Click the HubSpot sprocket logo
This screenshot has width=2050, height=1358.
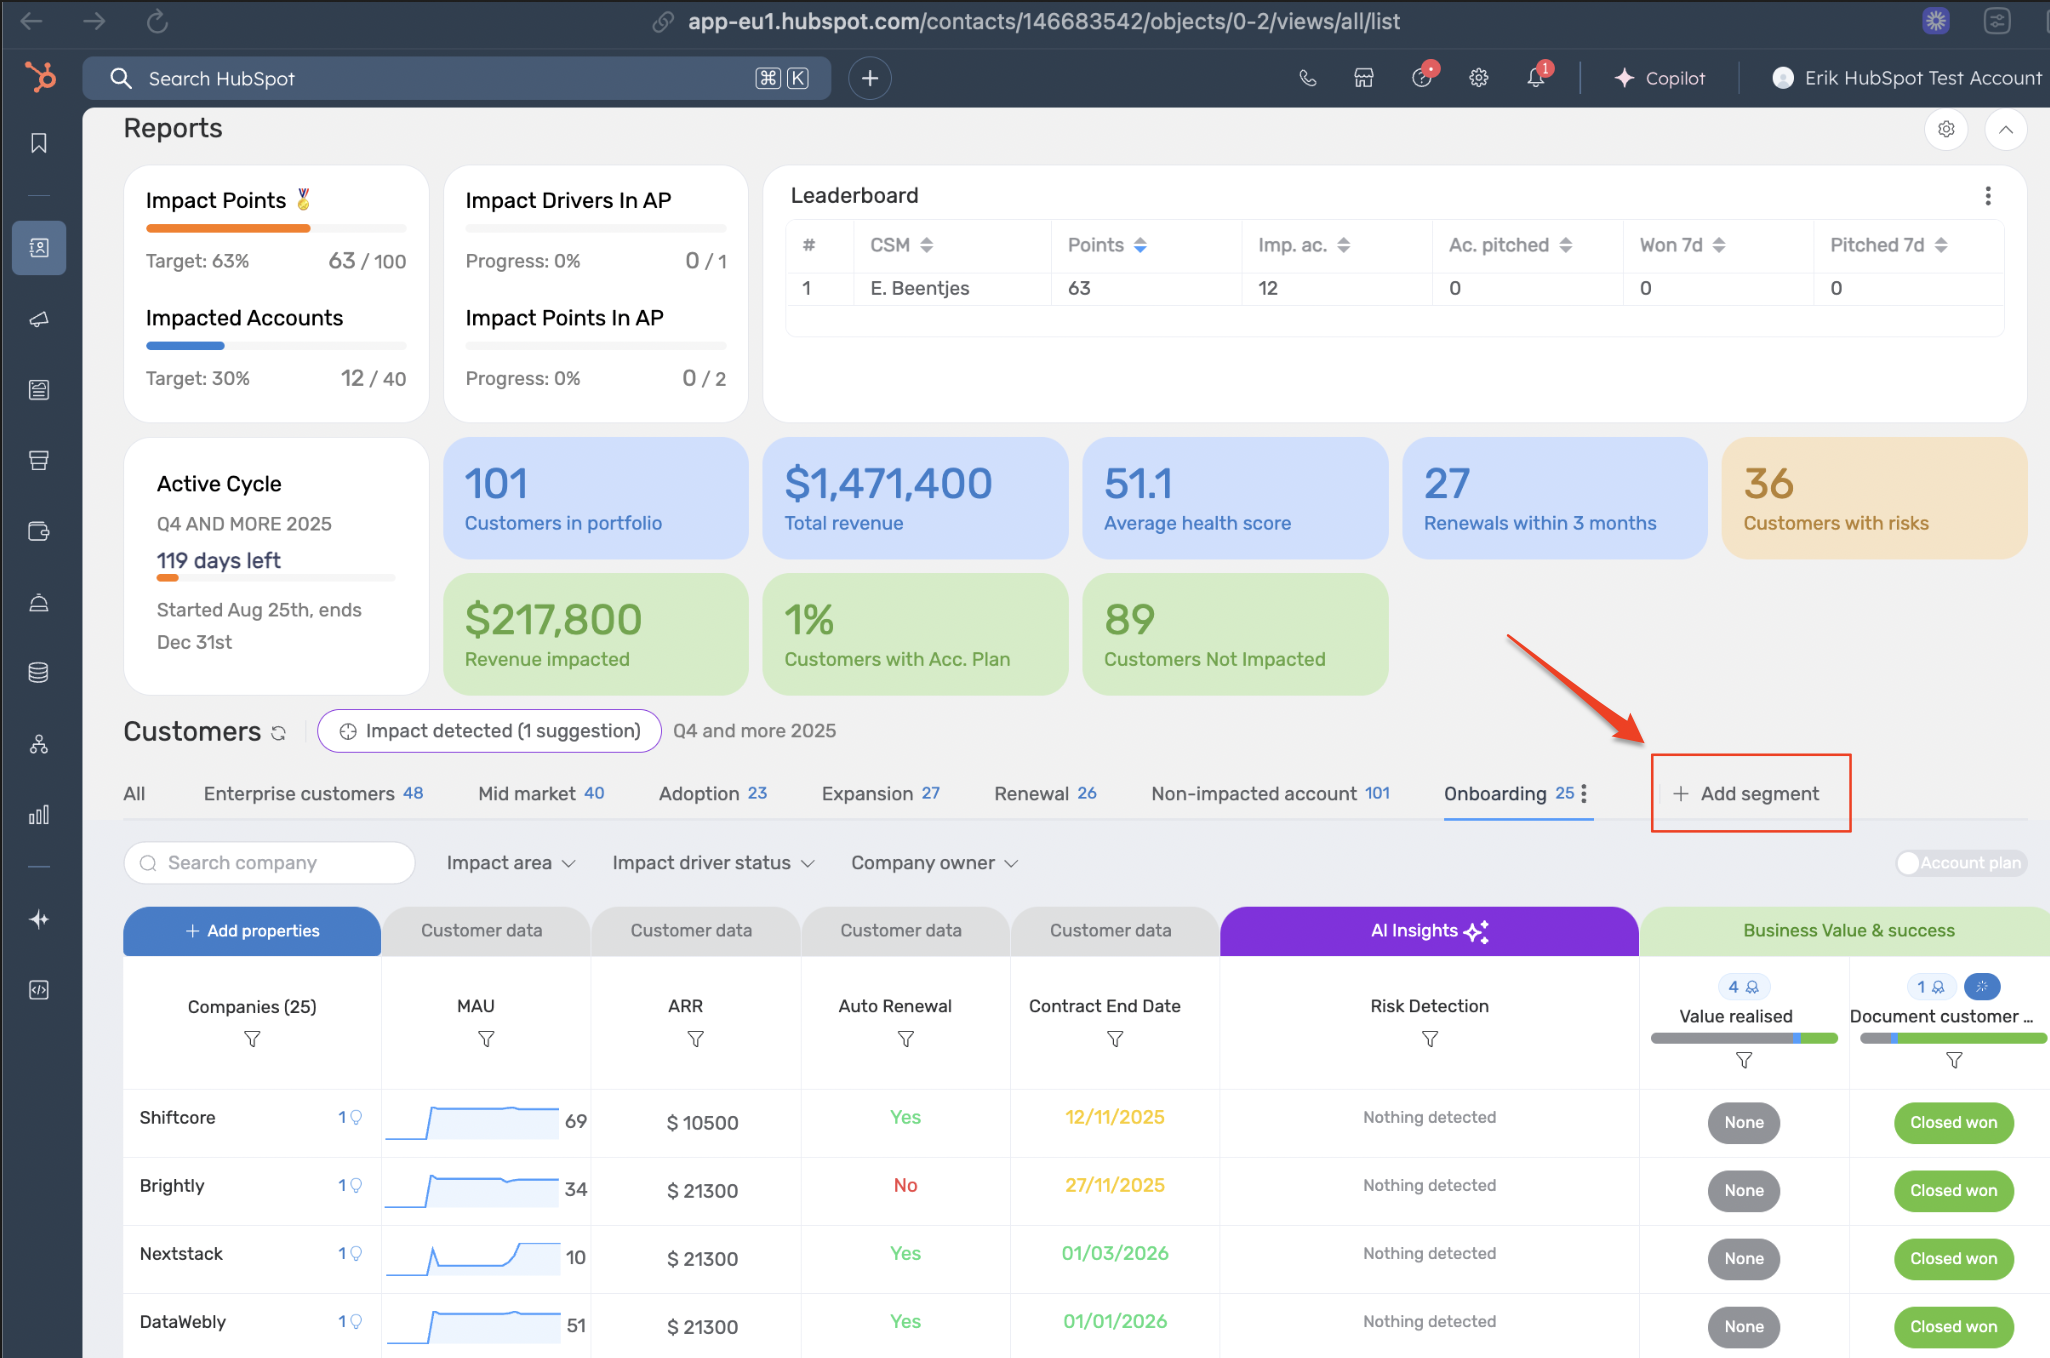coord(40,77)
